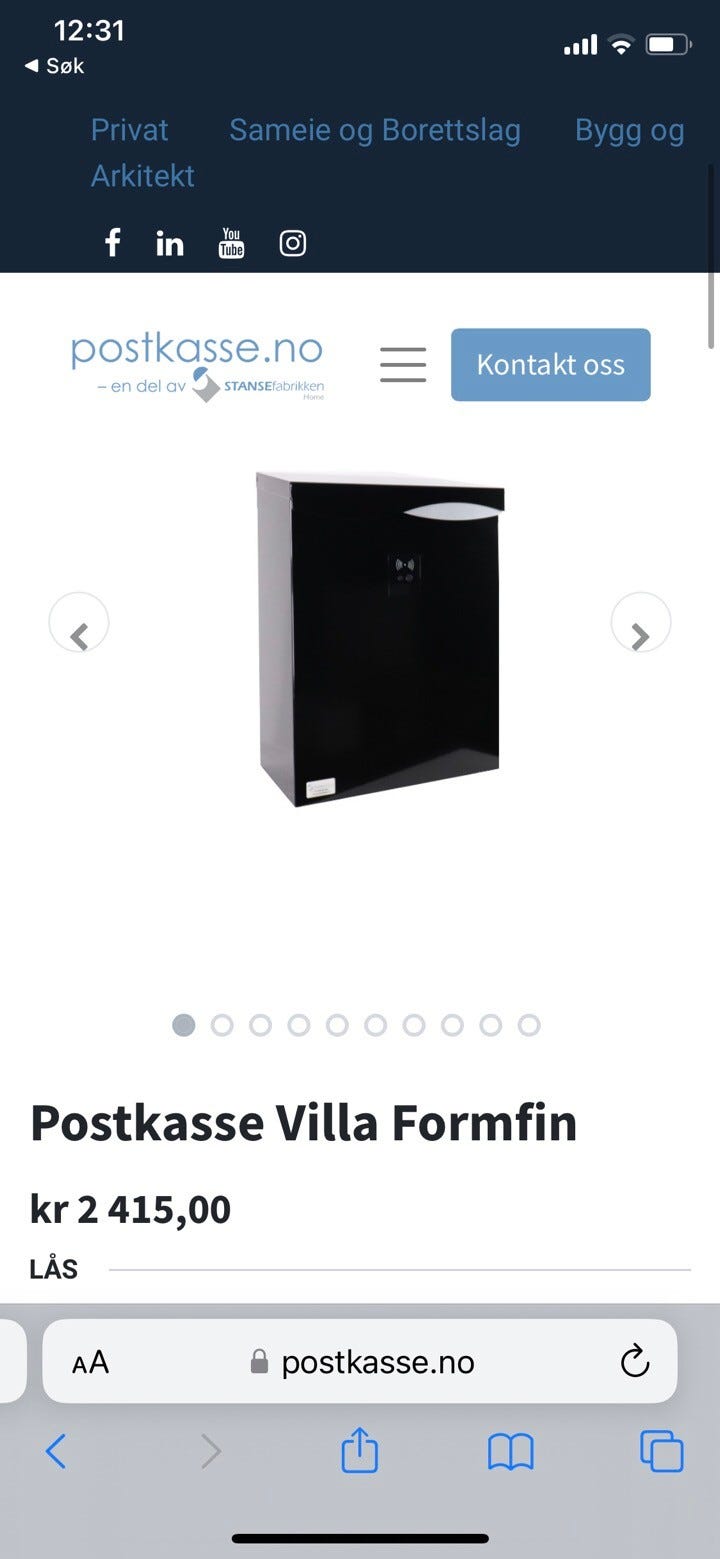
Task: Show open tabs in Safari
Action: tap(662, 1451)
